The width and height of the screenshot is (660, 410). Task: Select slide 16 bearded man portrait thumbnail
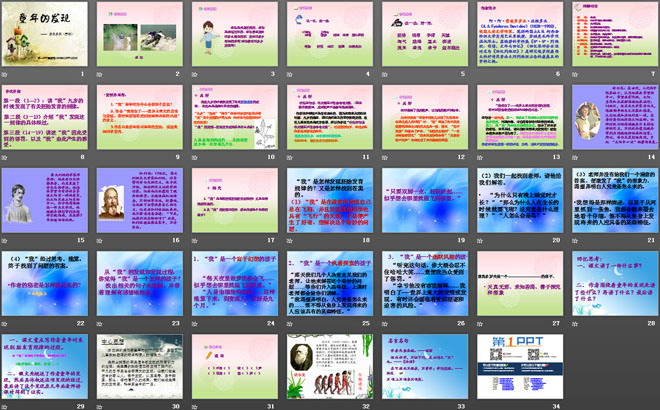(140, 200)
